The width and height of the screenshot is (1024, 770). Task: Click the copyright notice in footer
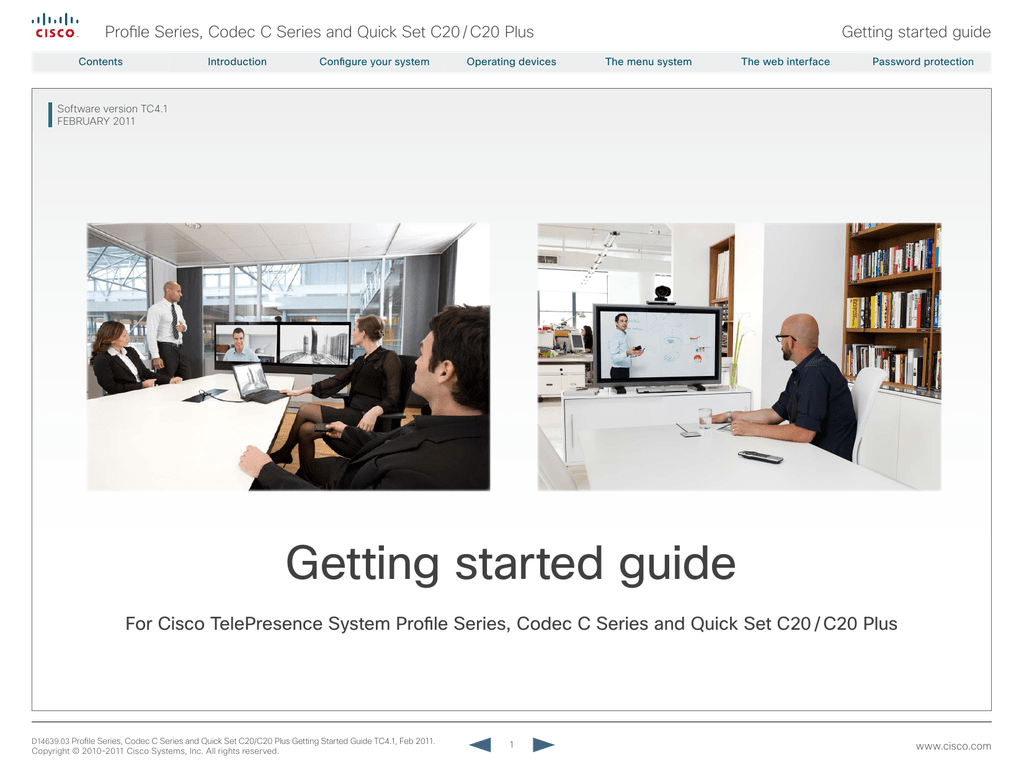pyautogui.click(x=155, y=751)
